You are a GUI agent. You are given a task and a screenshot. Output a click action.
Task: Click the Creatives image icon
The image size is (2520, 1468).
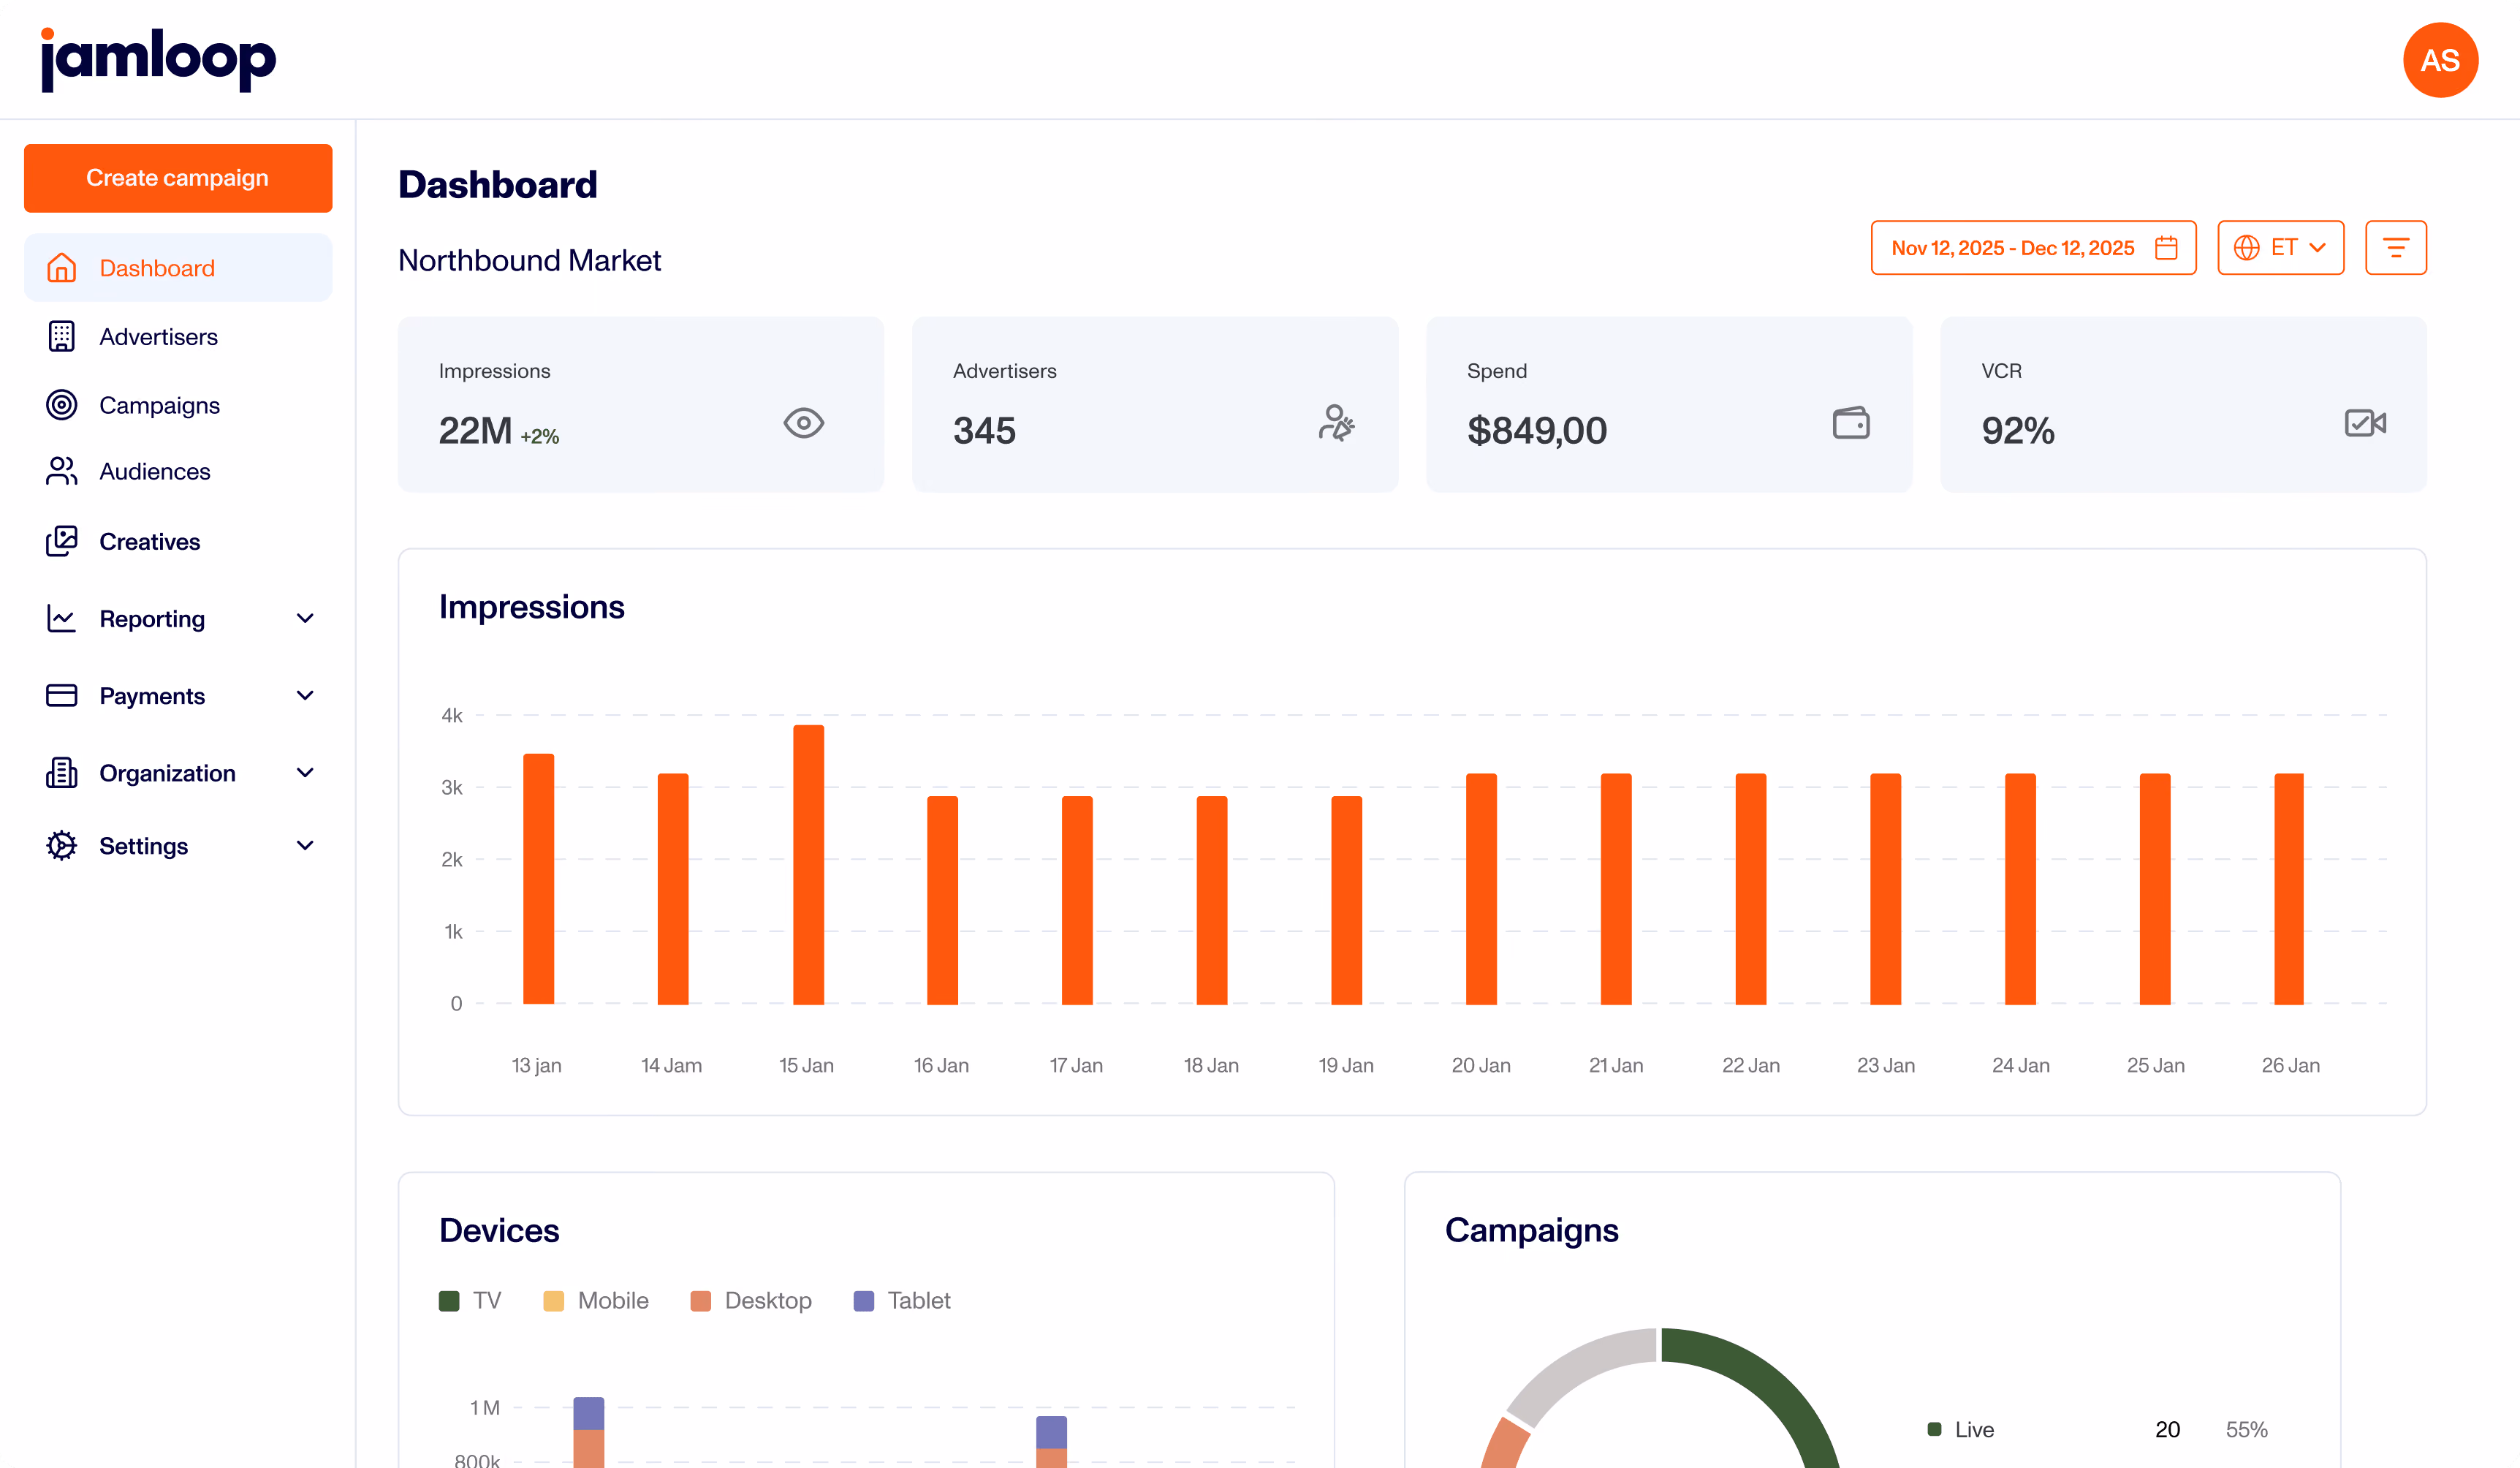[62, 541]
